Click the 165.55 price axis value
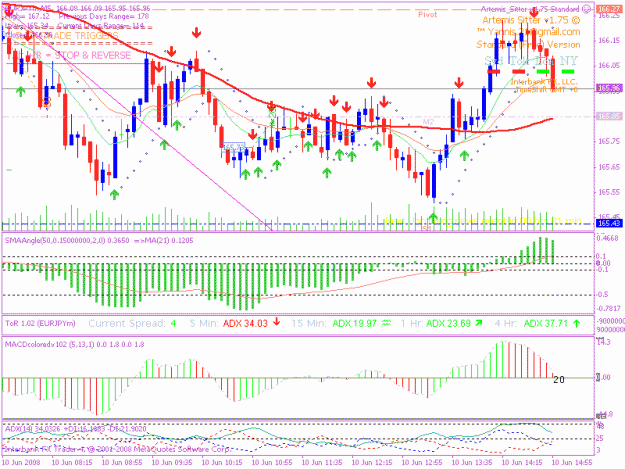625x469 pixels. click(609, 192)
